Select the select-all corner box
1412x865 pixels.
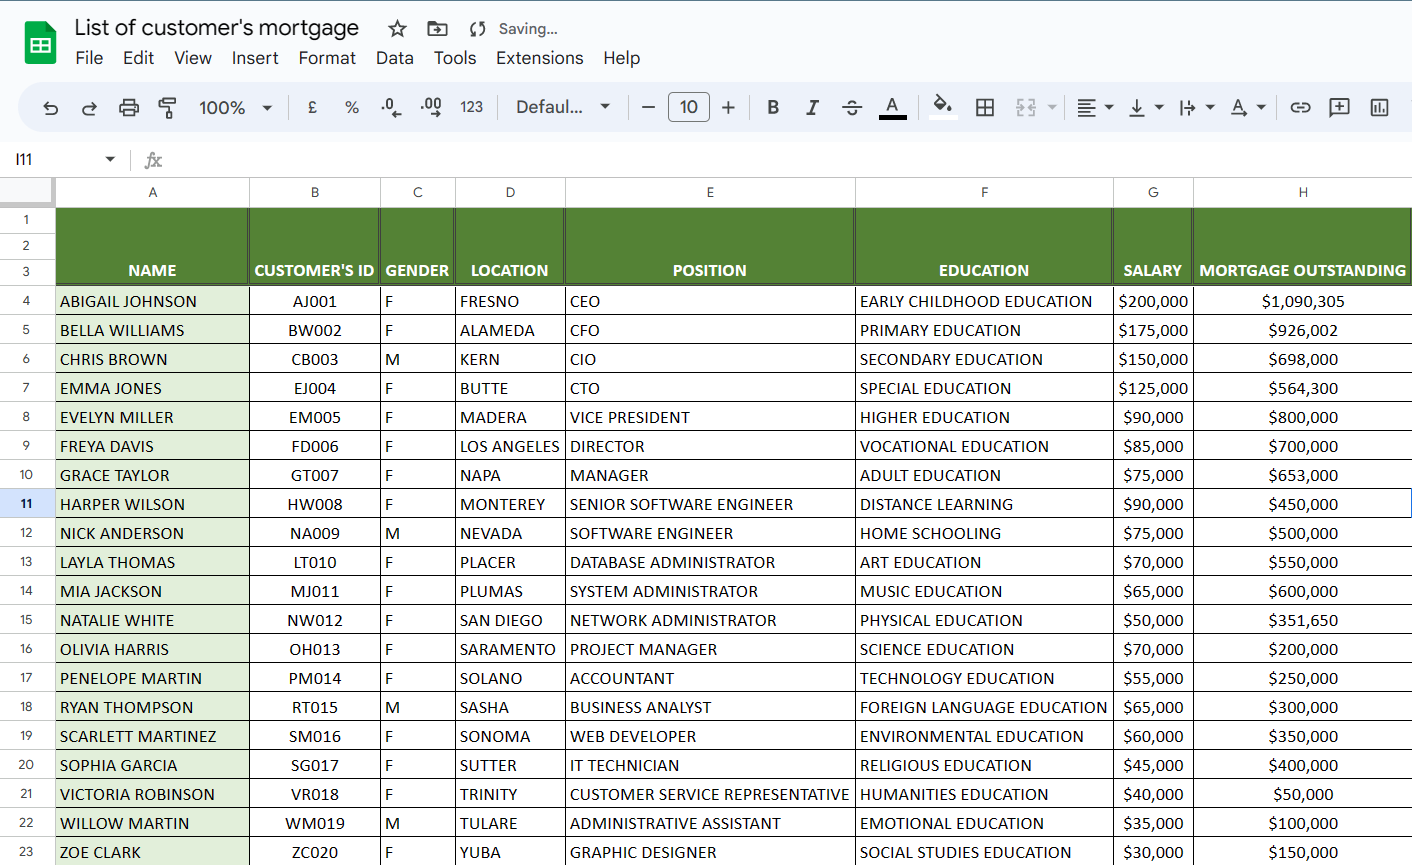(27, 192)
